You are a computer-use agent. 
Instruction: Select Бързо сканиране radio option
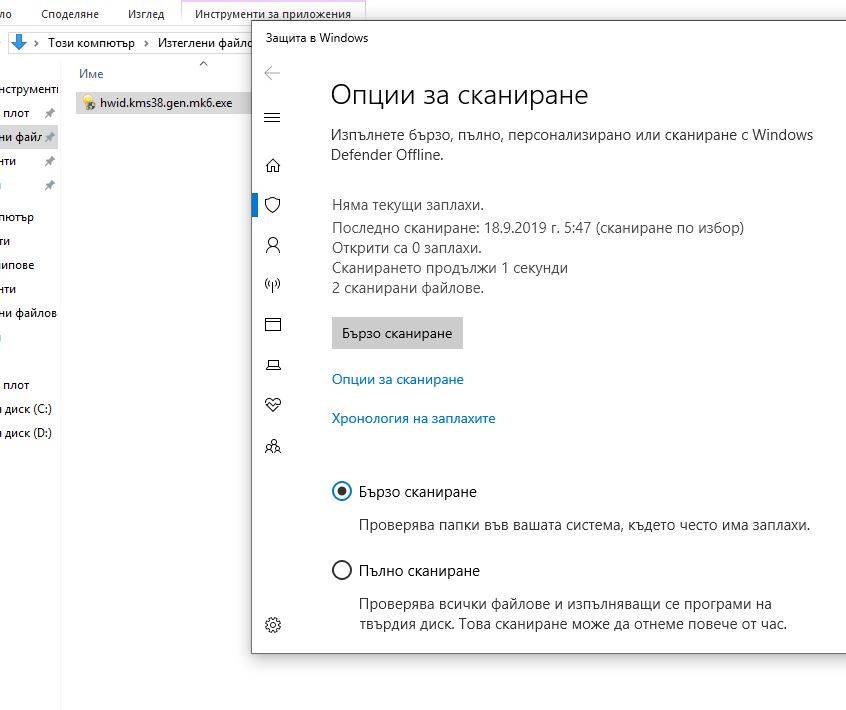pyautogui.click(x=342, y=491)
